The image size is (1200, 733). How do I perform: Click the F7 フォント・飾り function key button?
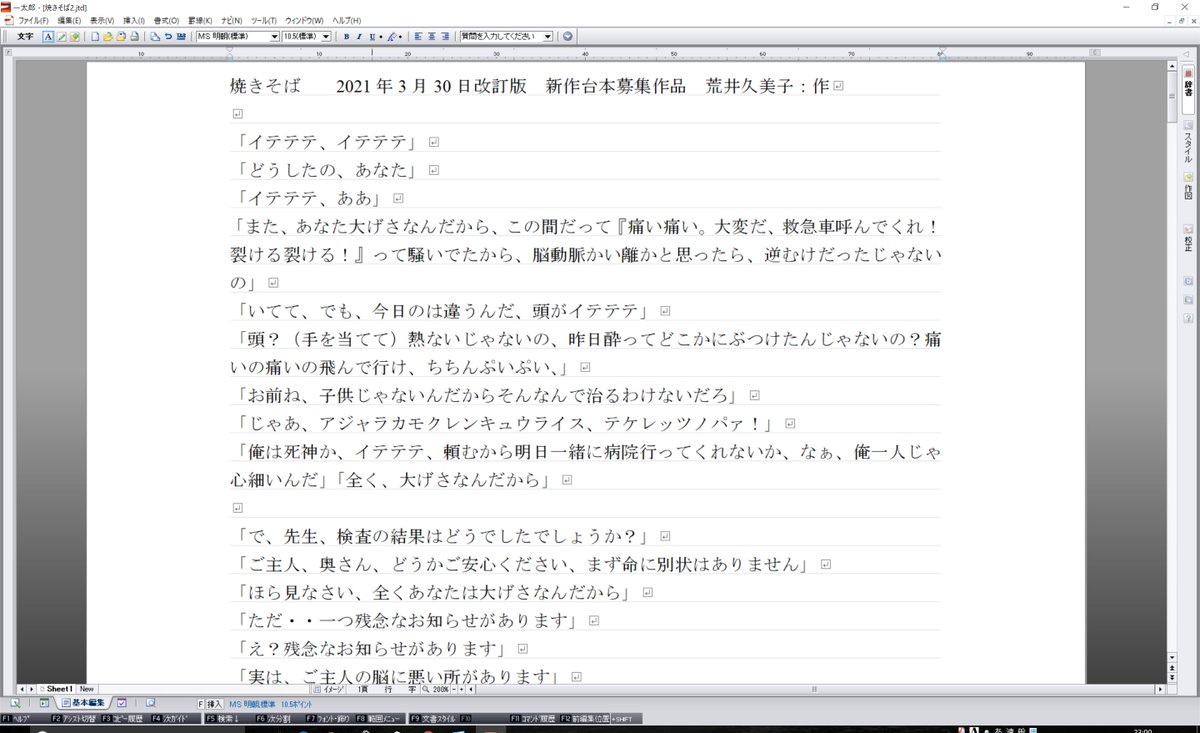[328, 718]
